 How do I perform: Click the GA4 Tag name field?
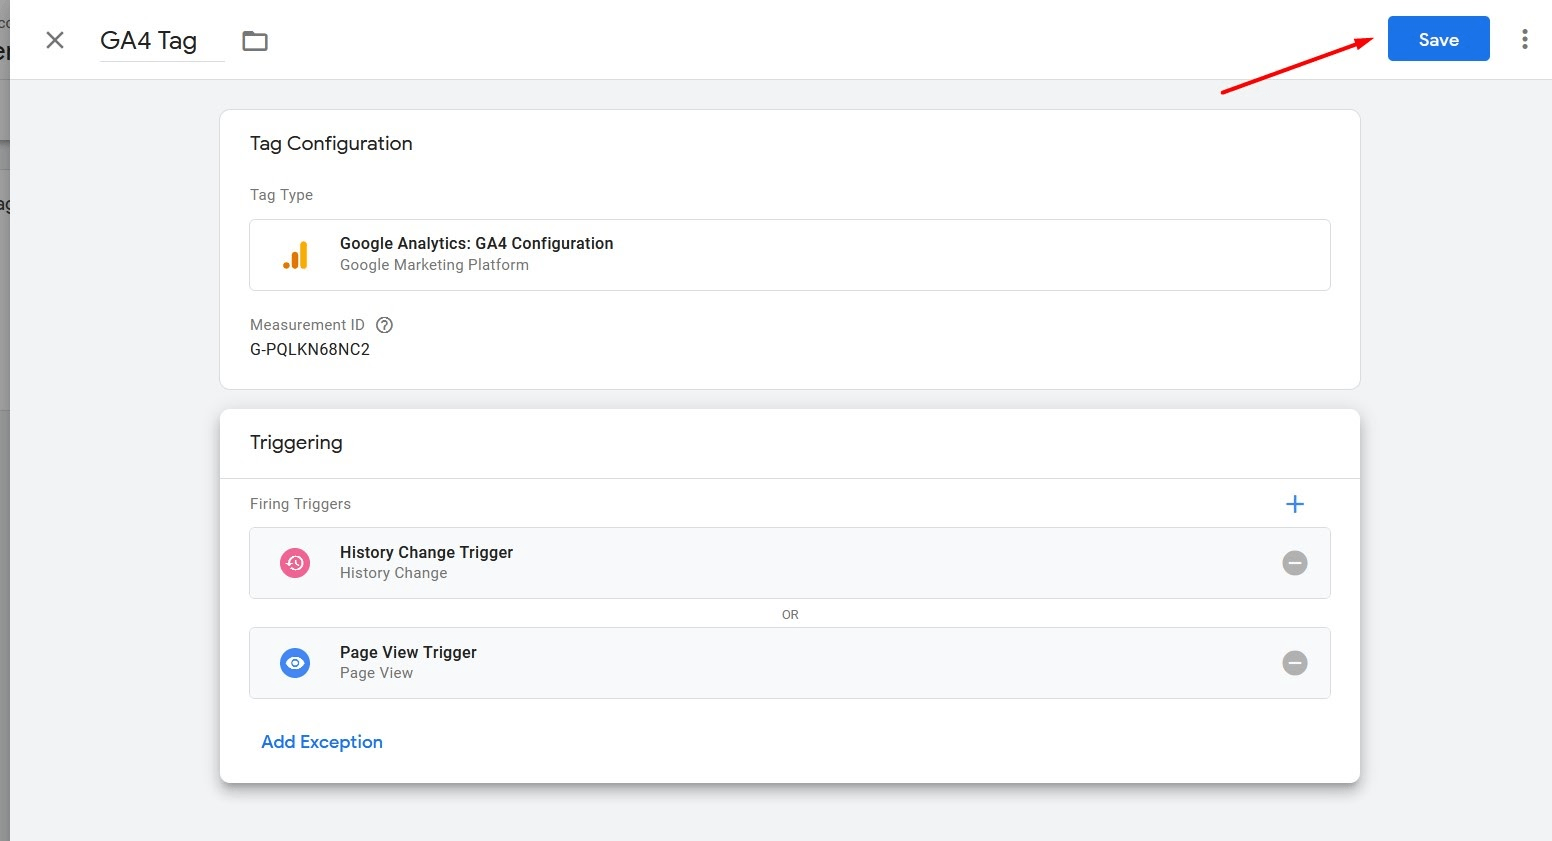(149, 41)
